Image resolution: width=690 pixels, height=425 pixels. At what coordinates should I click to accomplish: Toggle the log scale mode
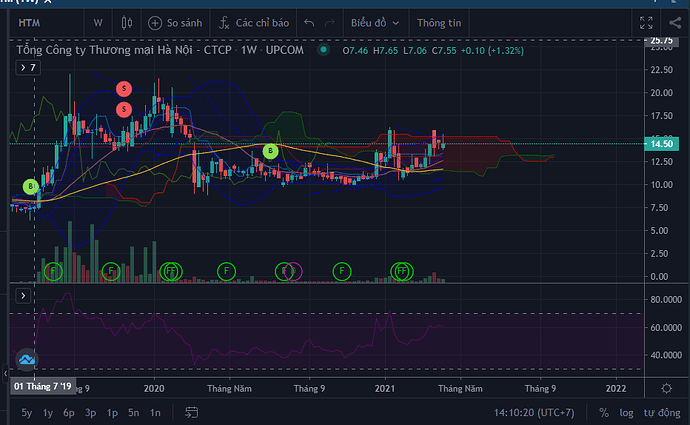tap(626, 412)
